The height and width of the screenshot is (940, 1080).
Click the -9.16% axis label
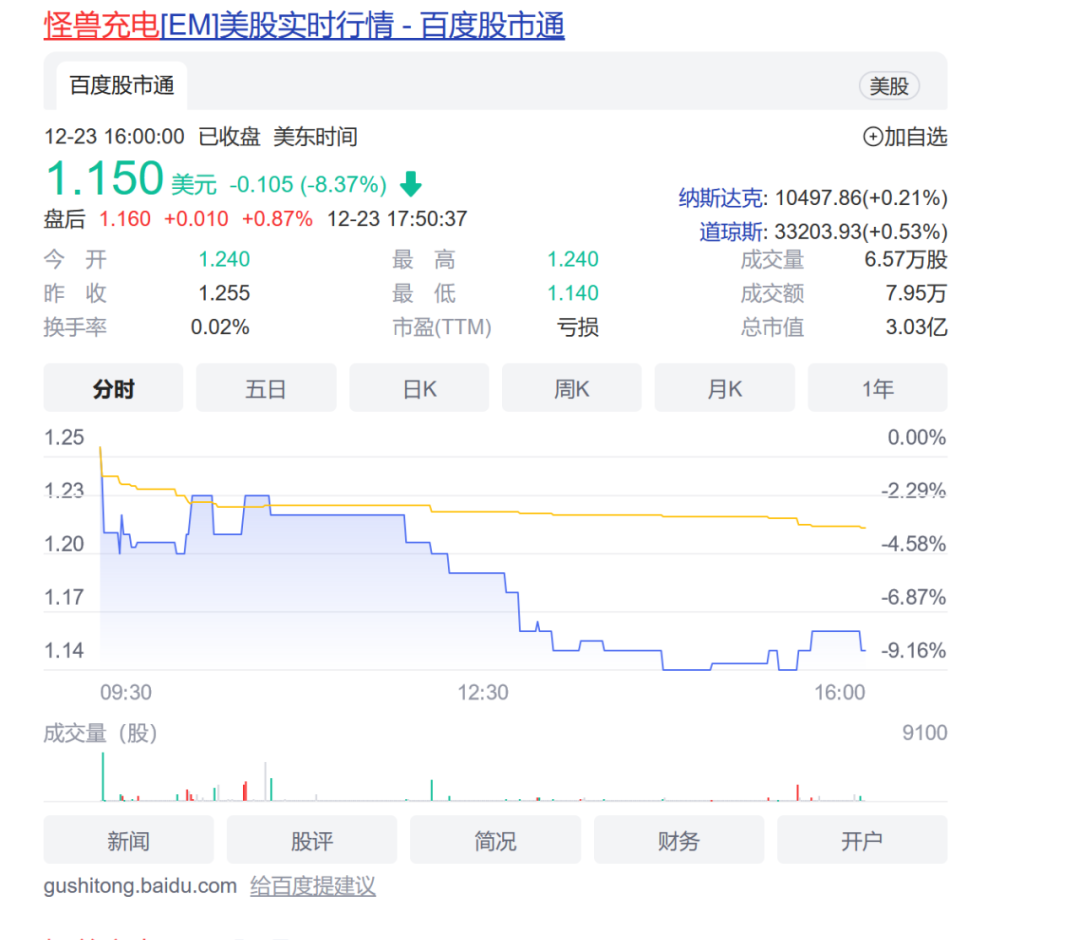point(913,650)
